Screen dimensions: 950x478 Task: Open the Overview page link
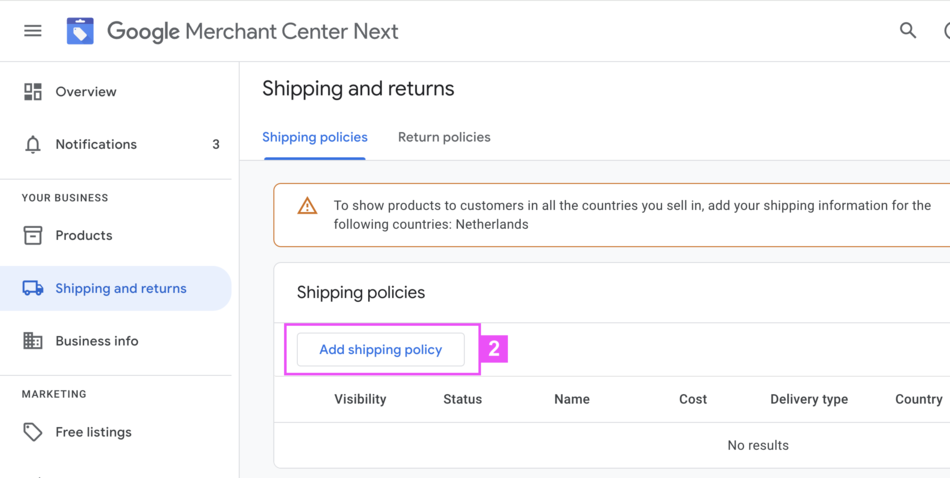point(86,92)
